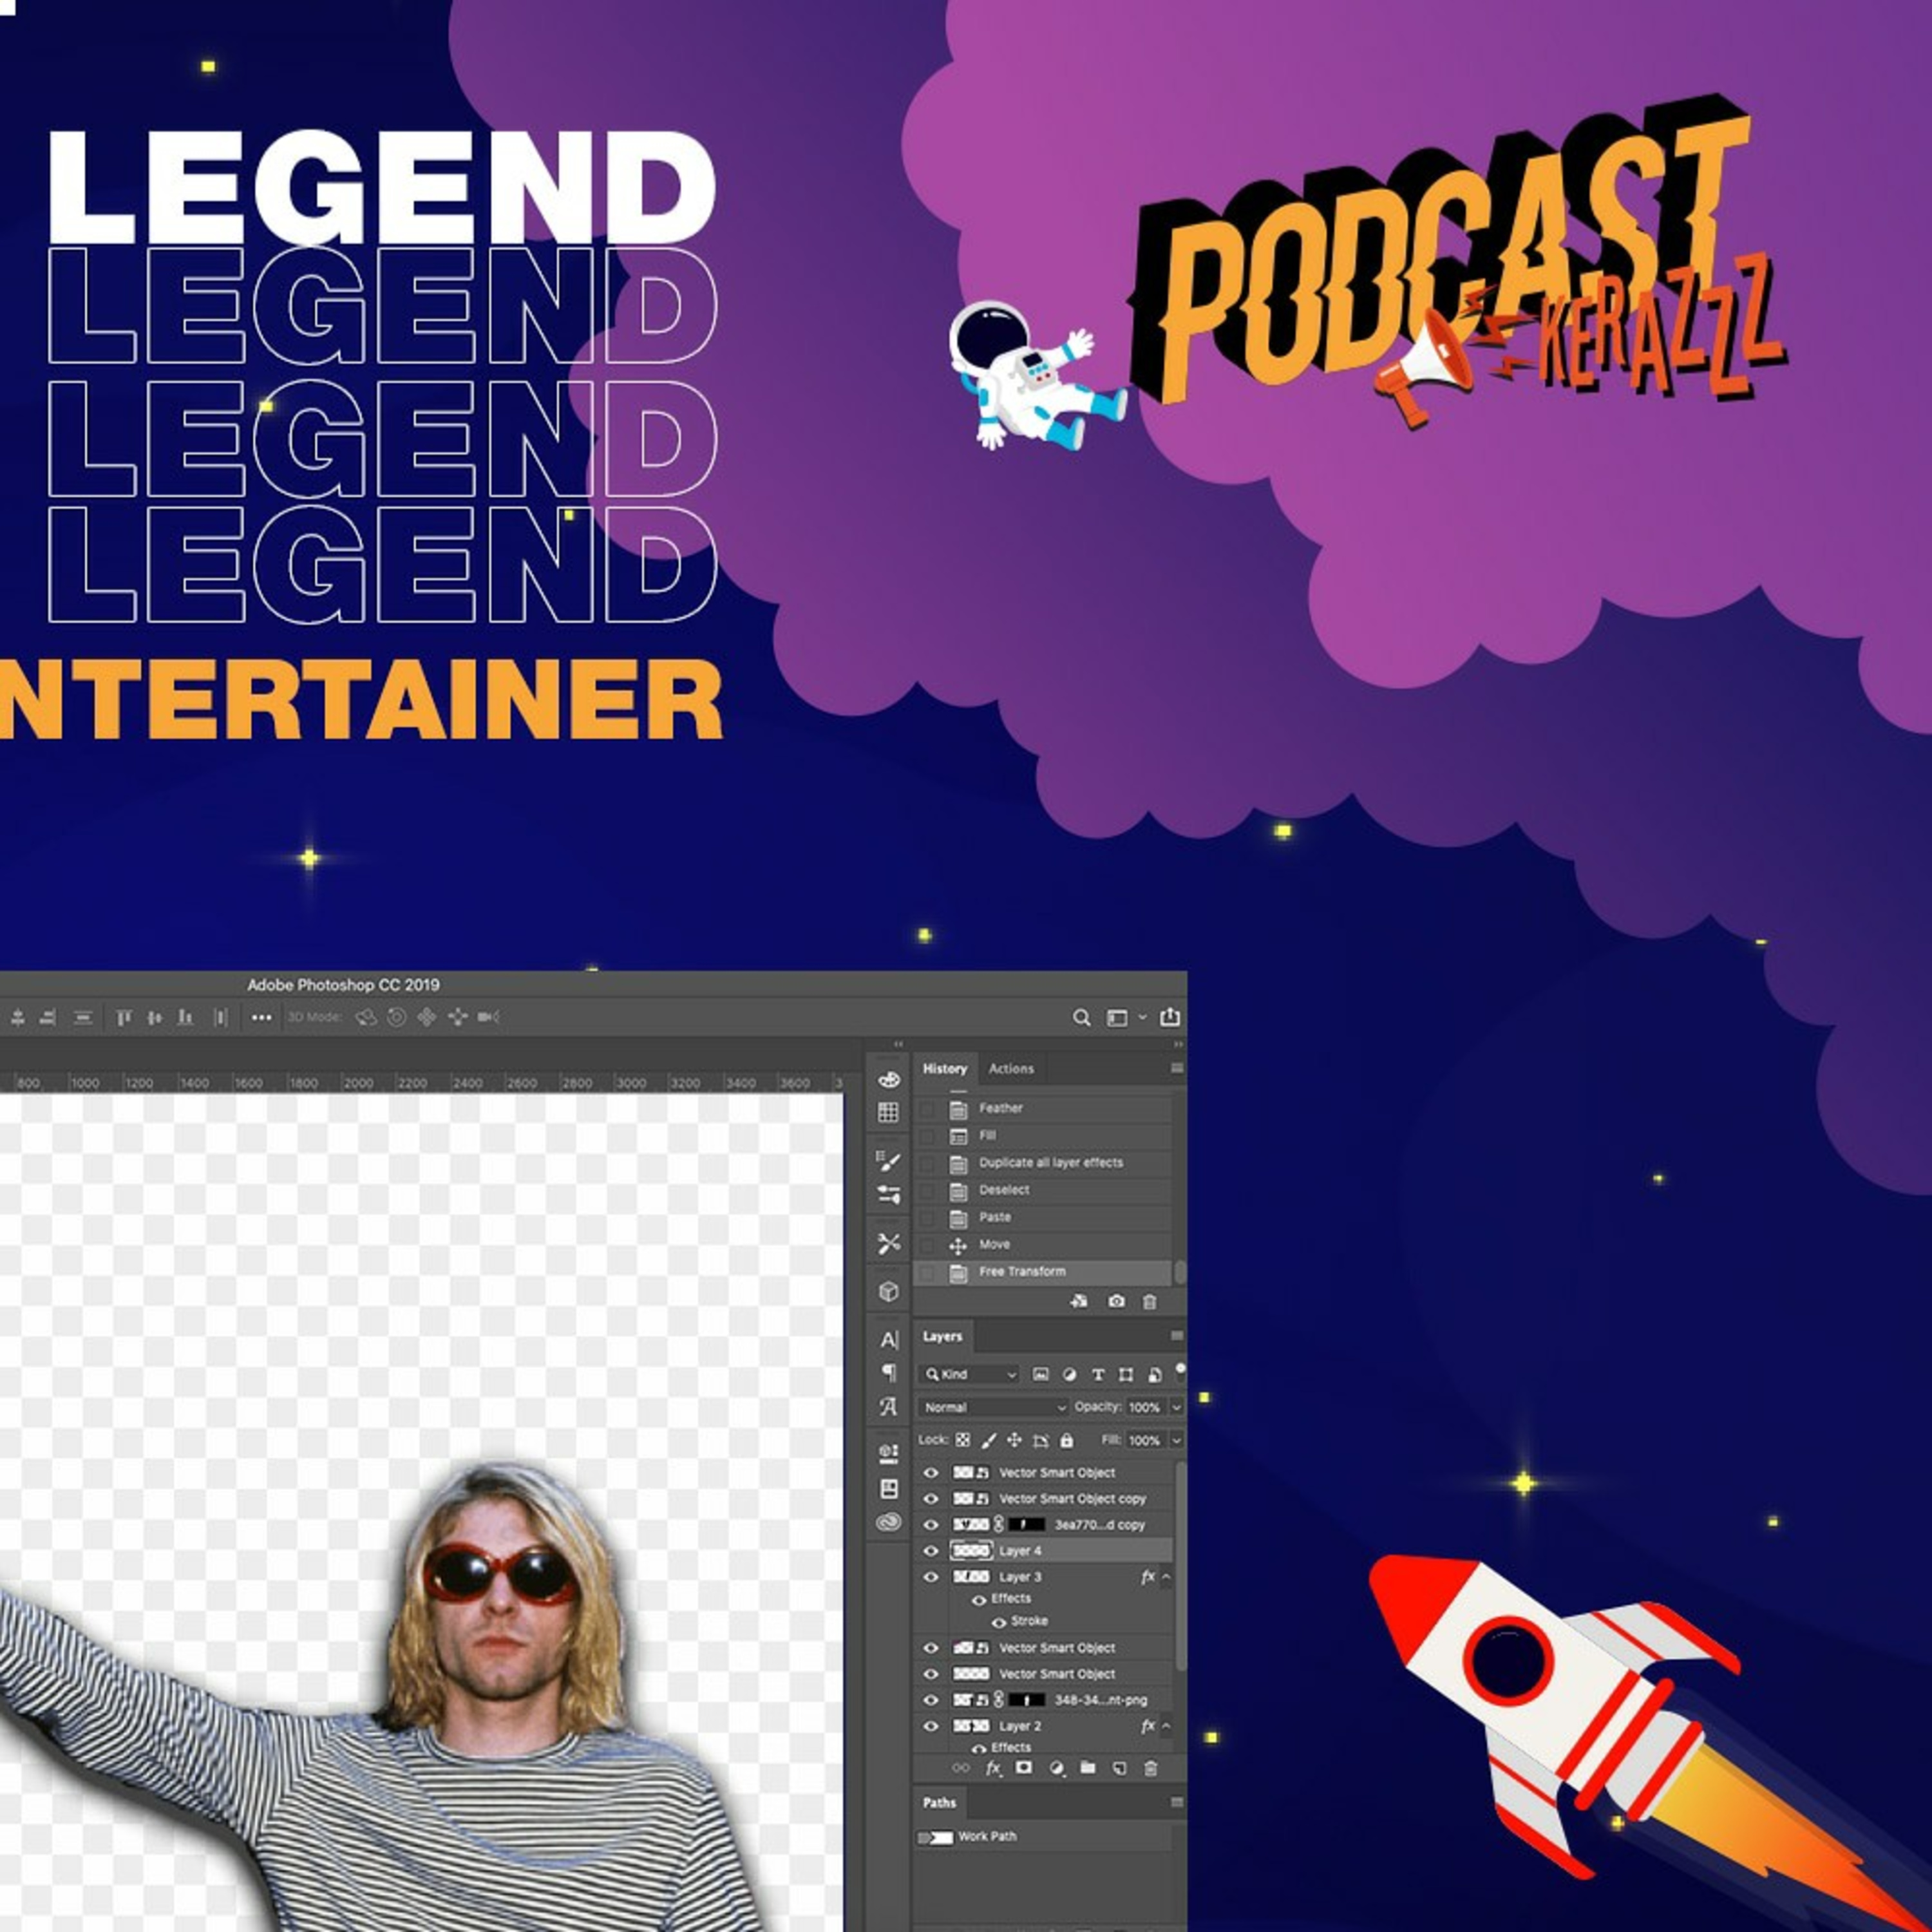1932x1932 pixels.
Task: Collapse Layer 3 effects list arrow
Action: [x=1166, y=1577]
